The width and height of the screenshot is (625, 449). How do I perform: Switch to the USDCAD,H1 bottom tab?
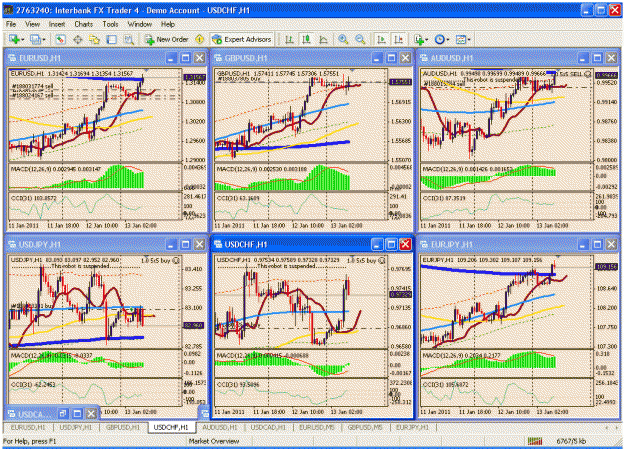[x=268, y=427]
